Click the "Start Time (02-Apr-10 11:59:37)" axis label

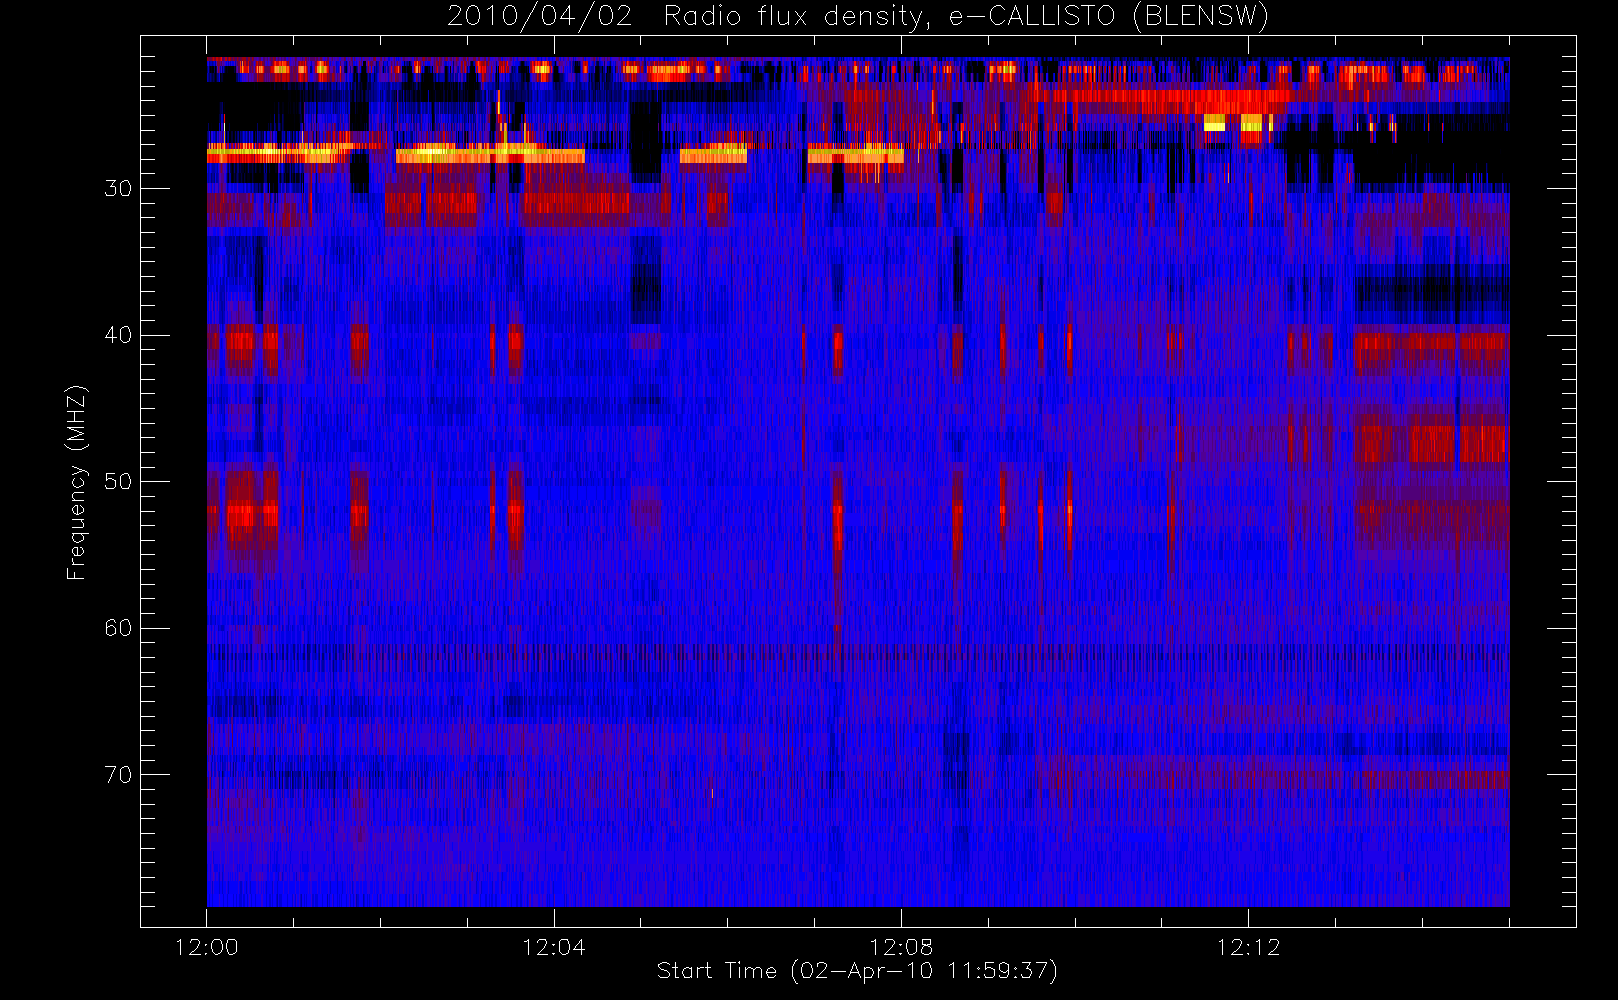pyautogui.click(x=857, y=970)
